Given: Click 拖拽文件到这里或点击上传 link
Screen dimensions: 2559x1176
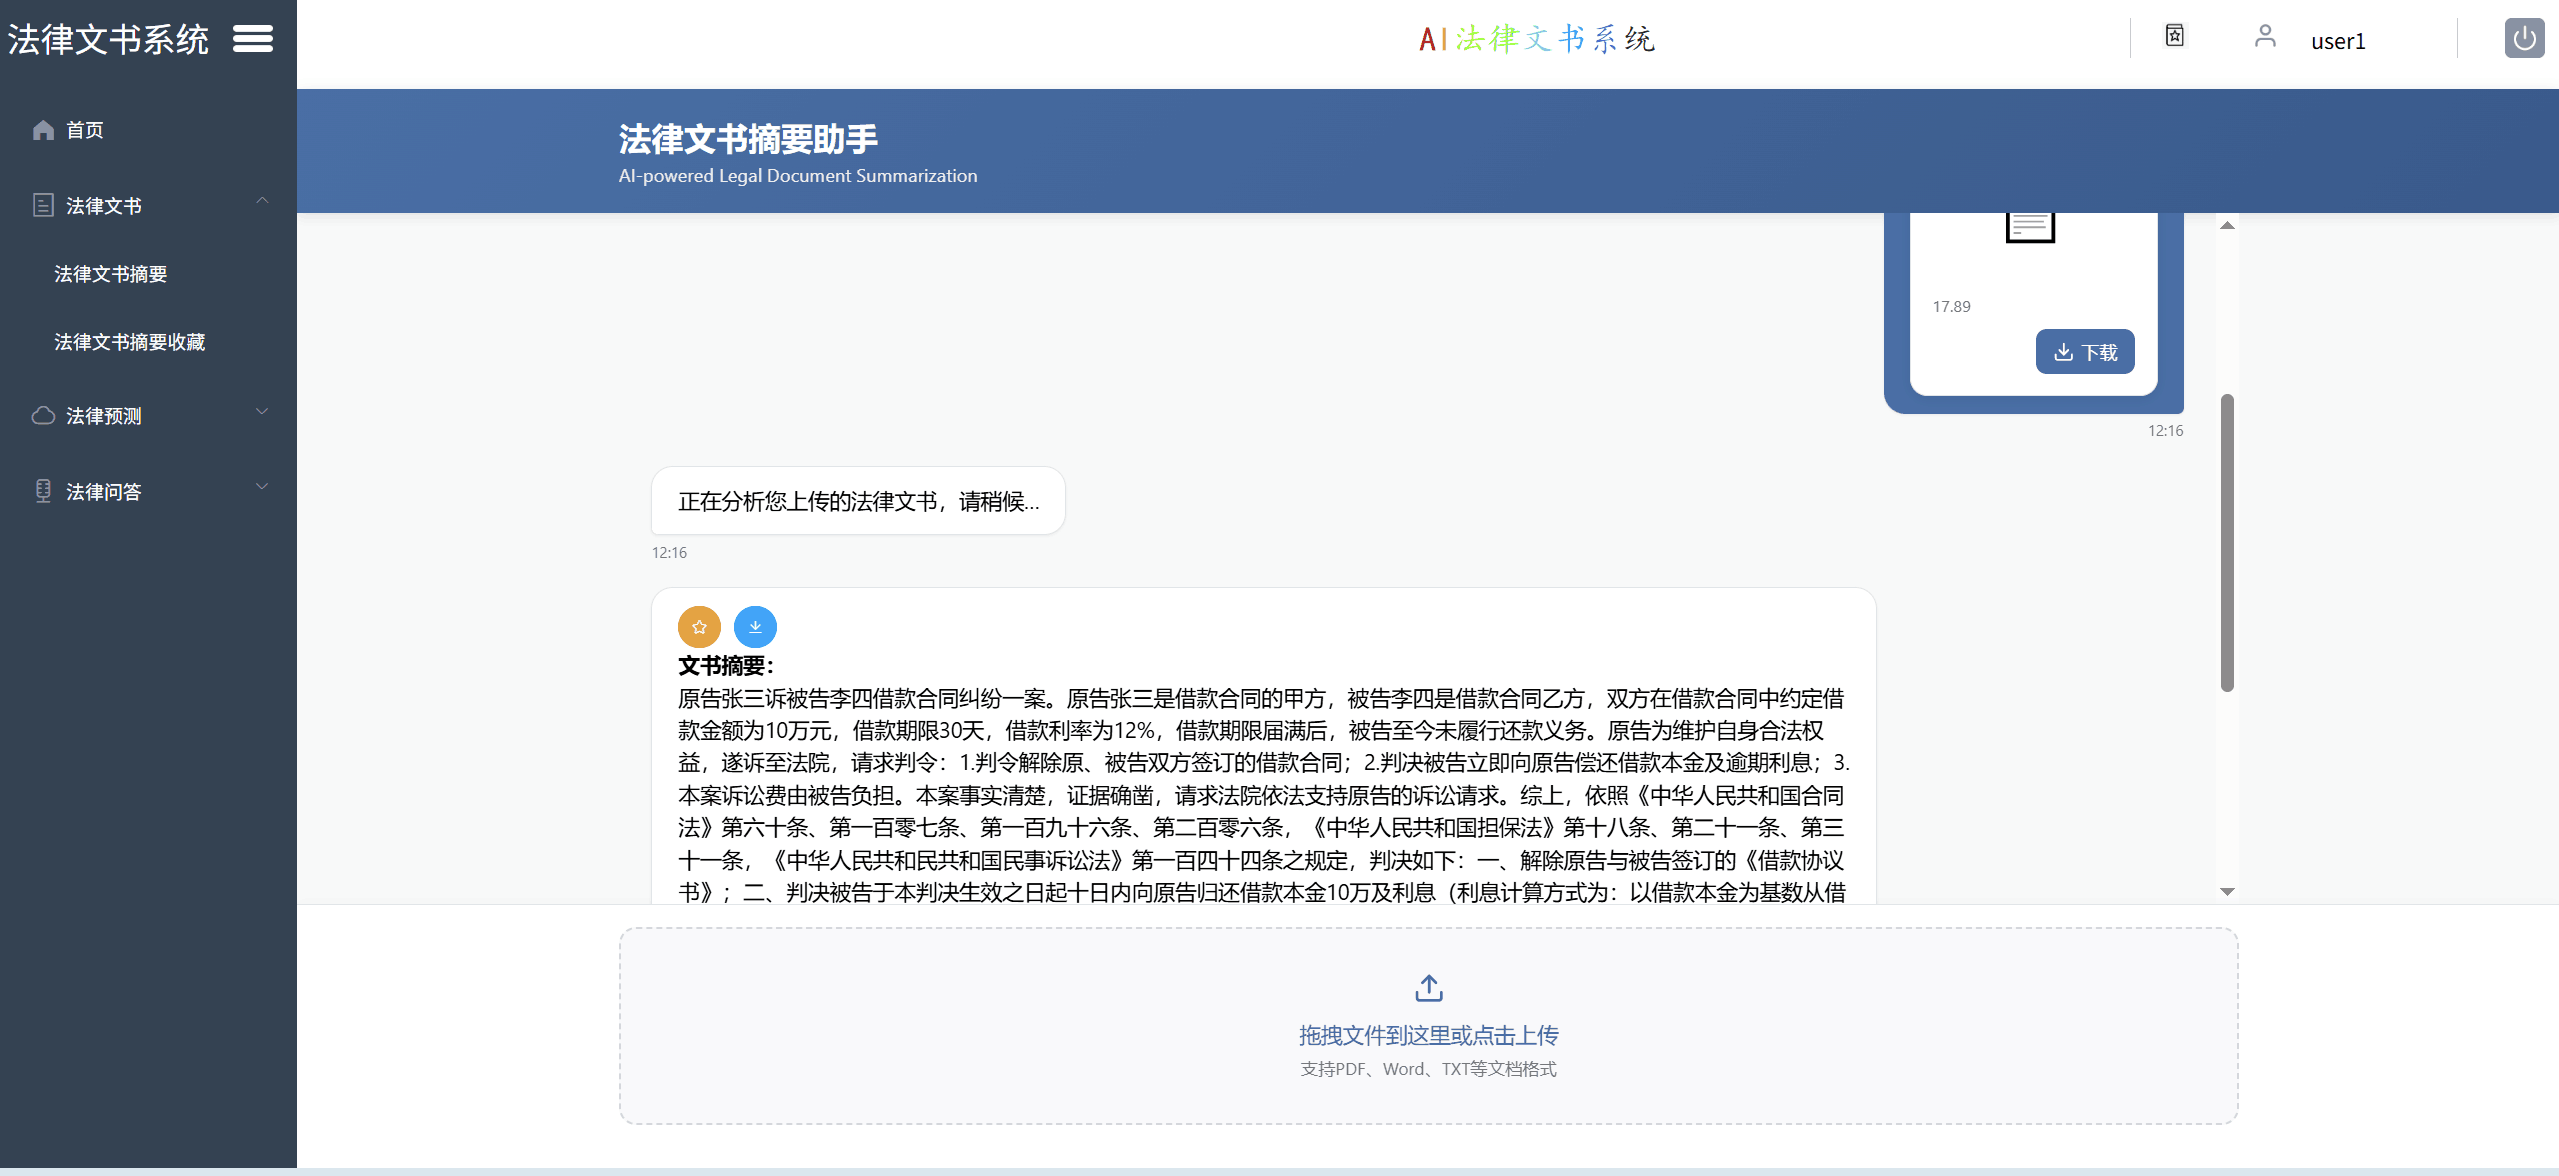Looking at the screenshot, I should 1428,1035.
